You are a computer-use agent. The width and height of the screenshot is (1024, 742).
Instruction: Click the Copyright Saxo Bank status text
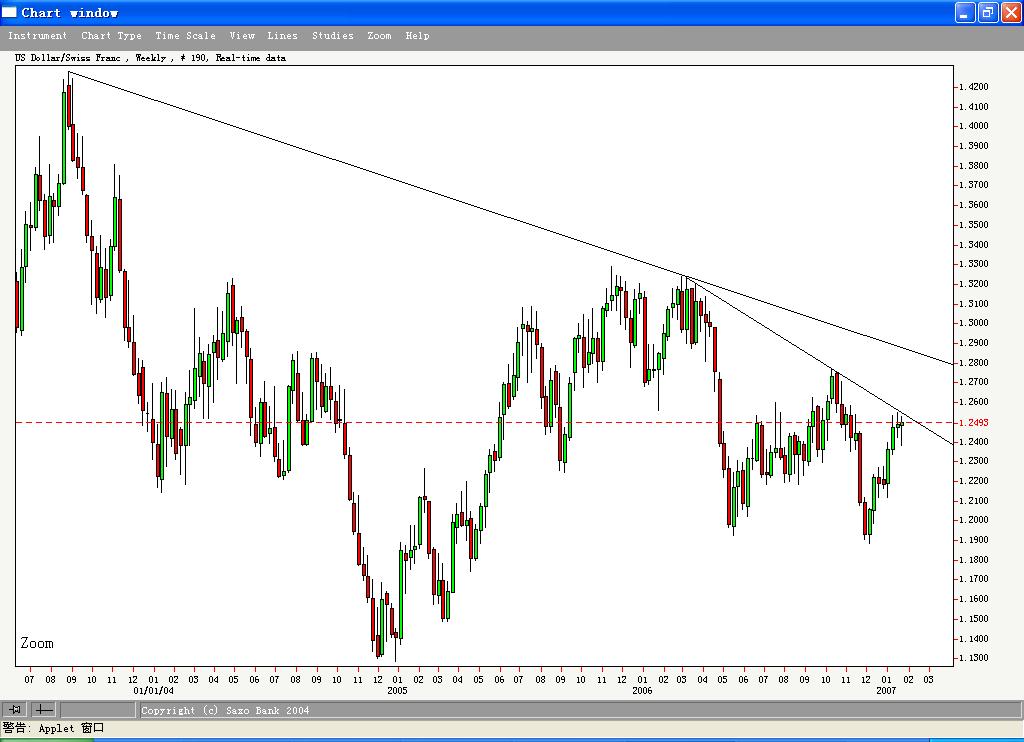(x=225, y=710)
